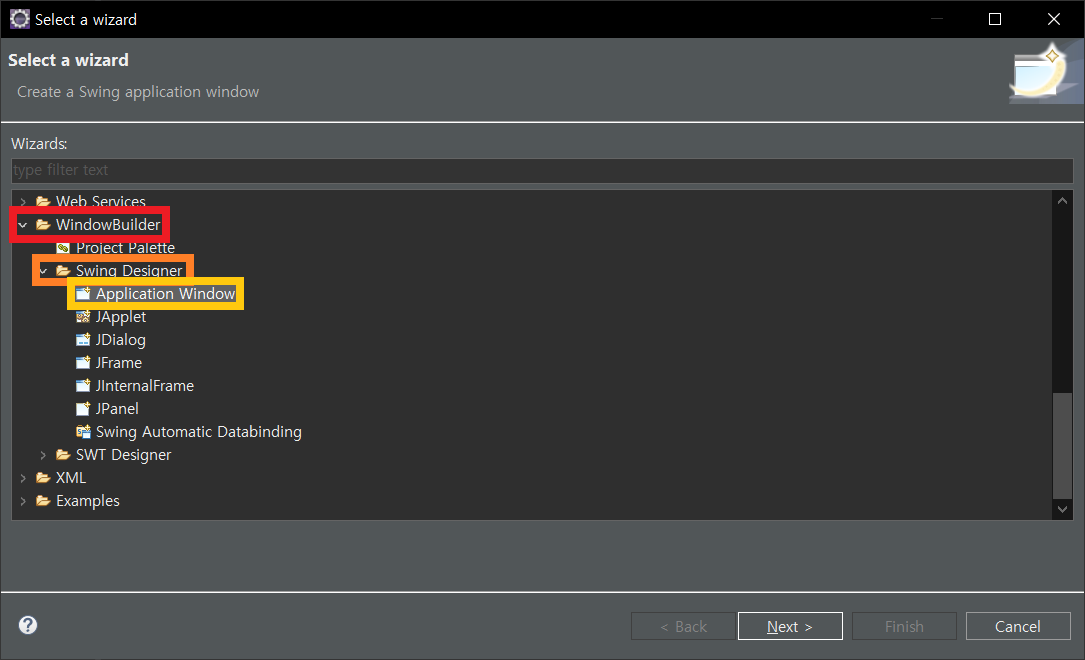Click the disabled Back button

click(x=683, y=626)
